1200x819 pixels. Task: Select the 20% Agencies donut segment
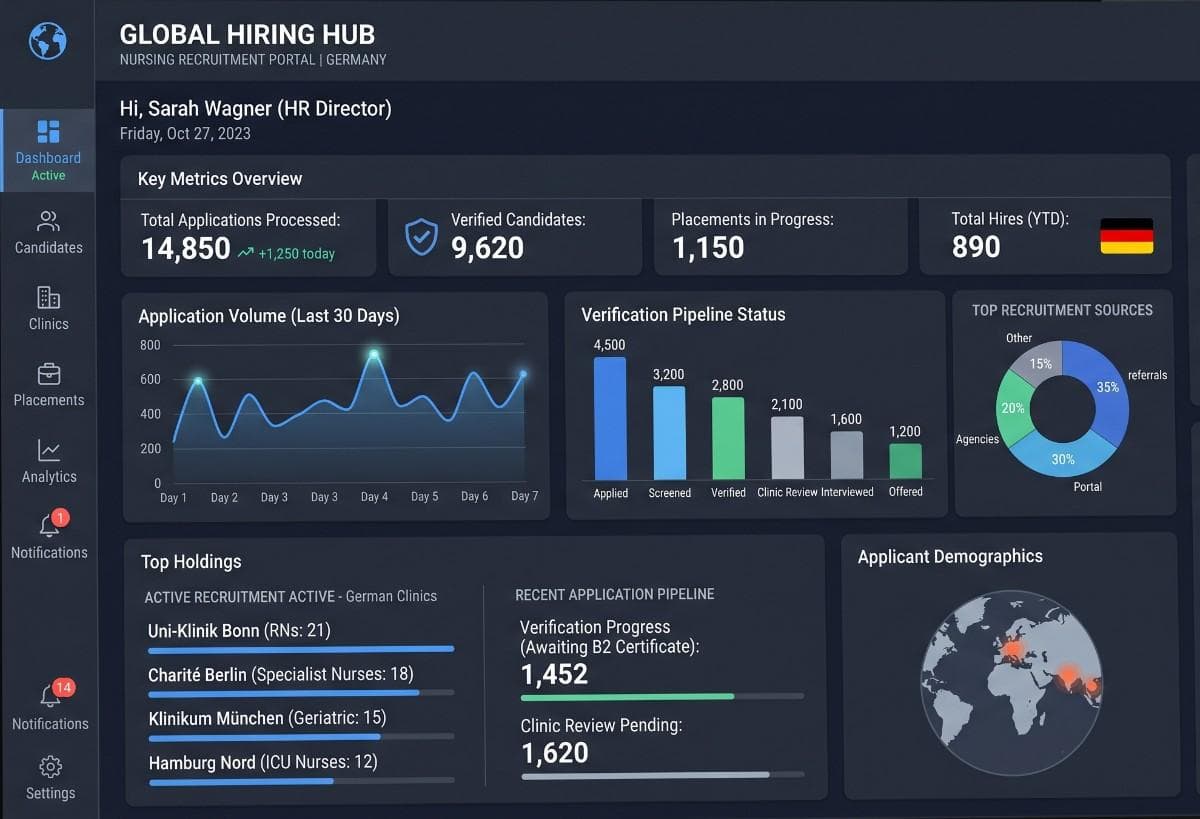click(1013, 408)
